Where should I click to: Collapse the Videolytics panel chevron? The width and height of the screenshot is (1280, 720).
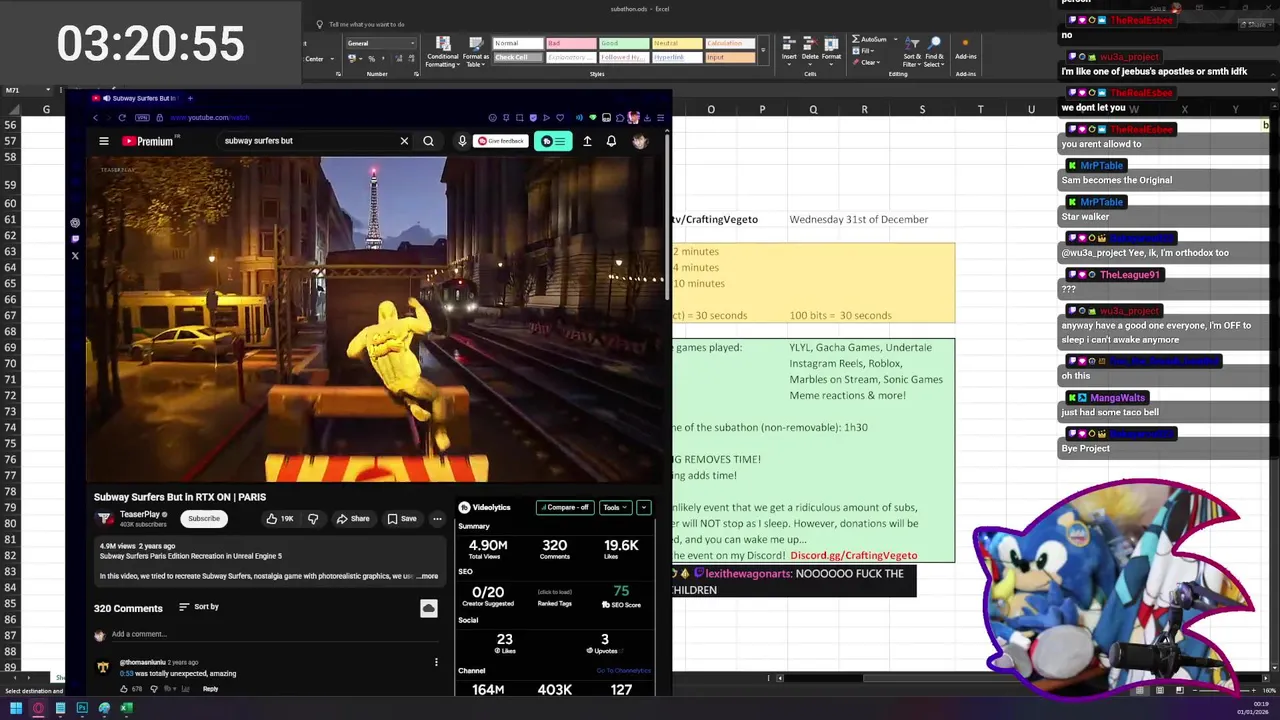click(x=643, y=507)
